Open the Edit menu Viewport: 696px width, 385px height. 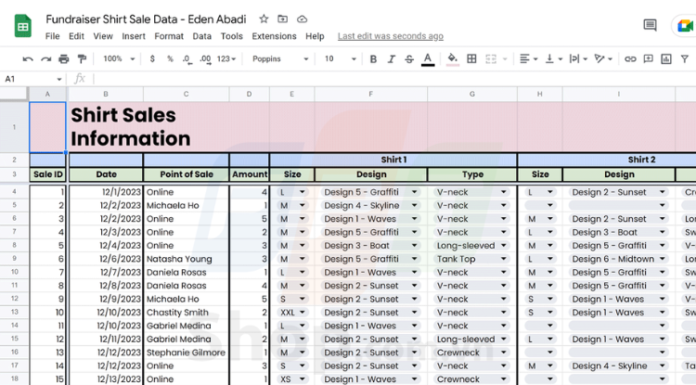click(76, 36)
